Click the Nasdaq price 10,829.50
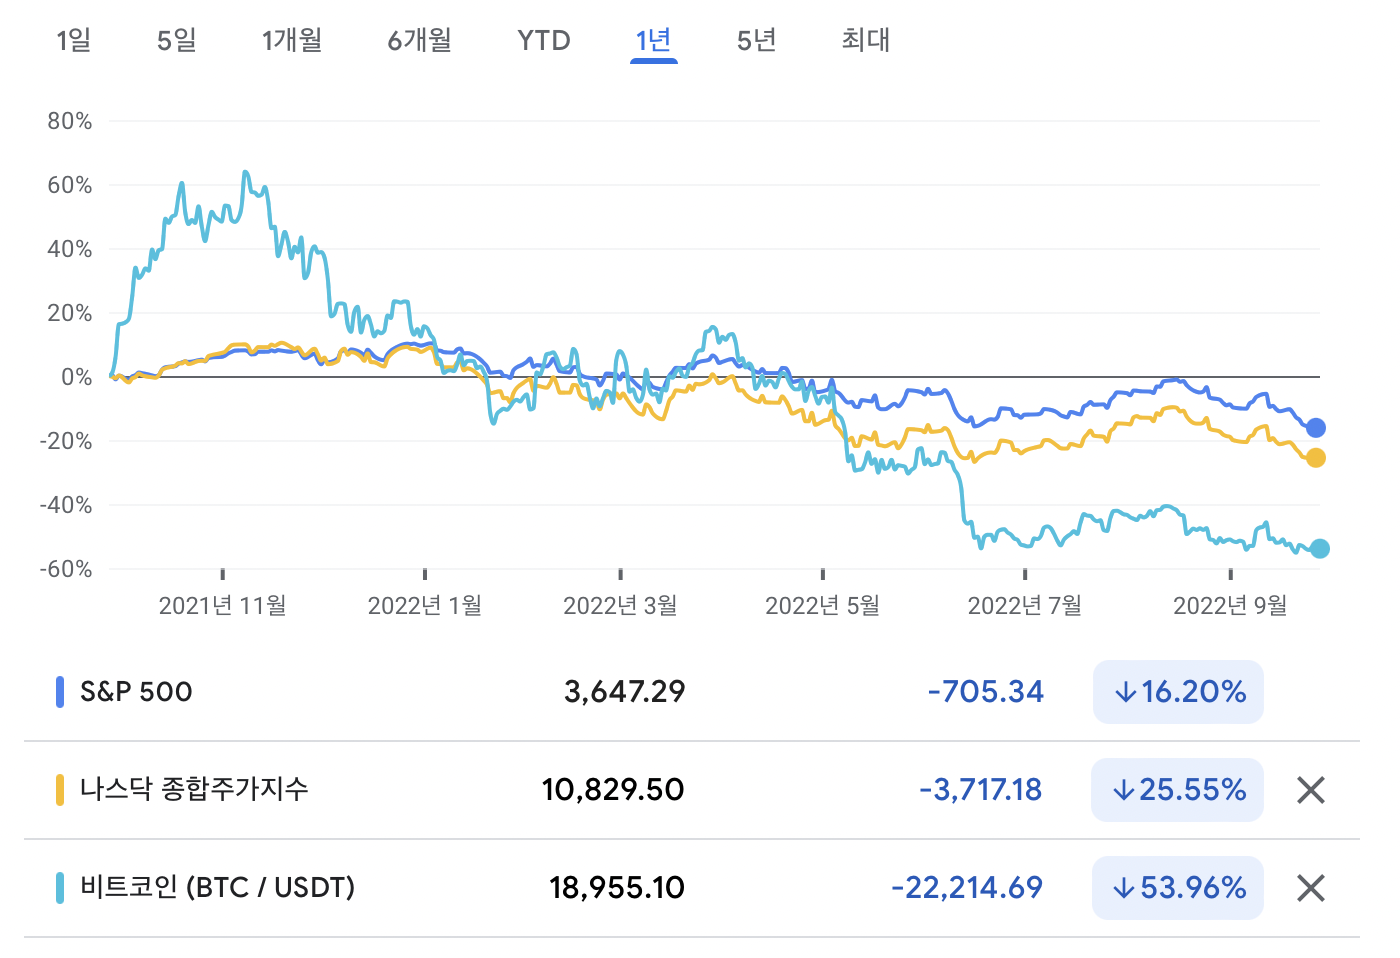1400x958 pixels. point(613,790)
